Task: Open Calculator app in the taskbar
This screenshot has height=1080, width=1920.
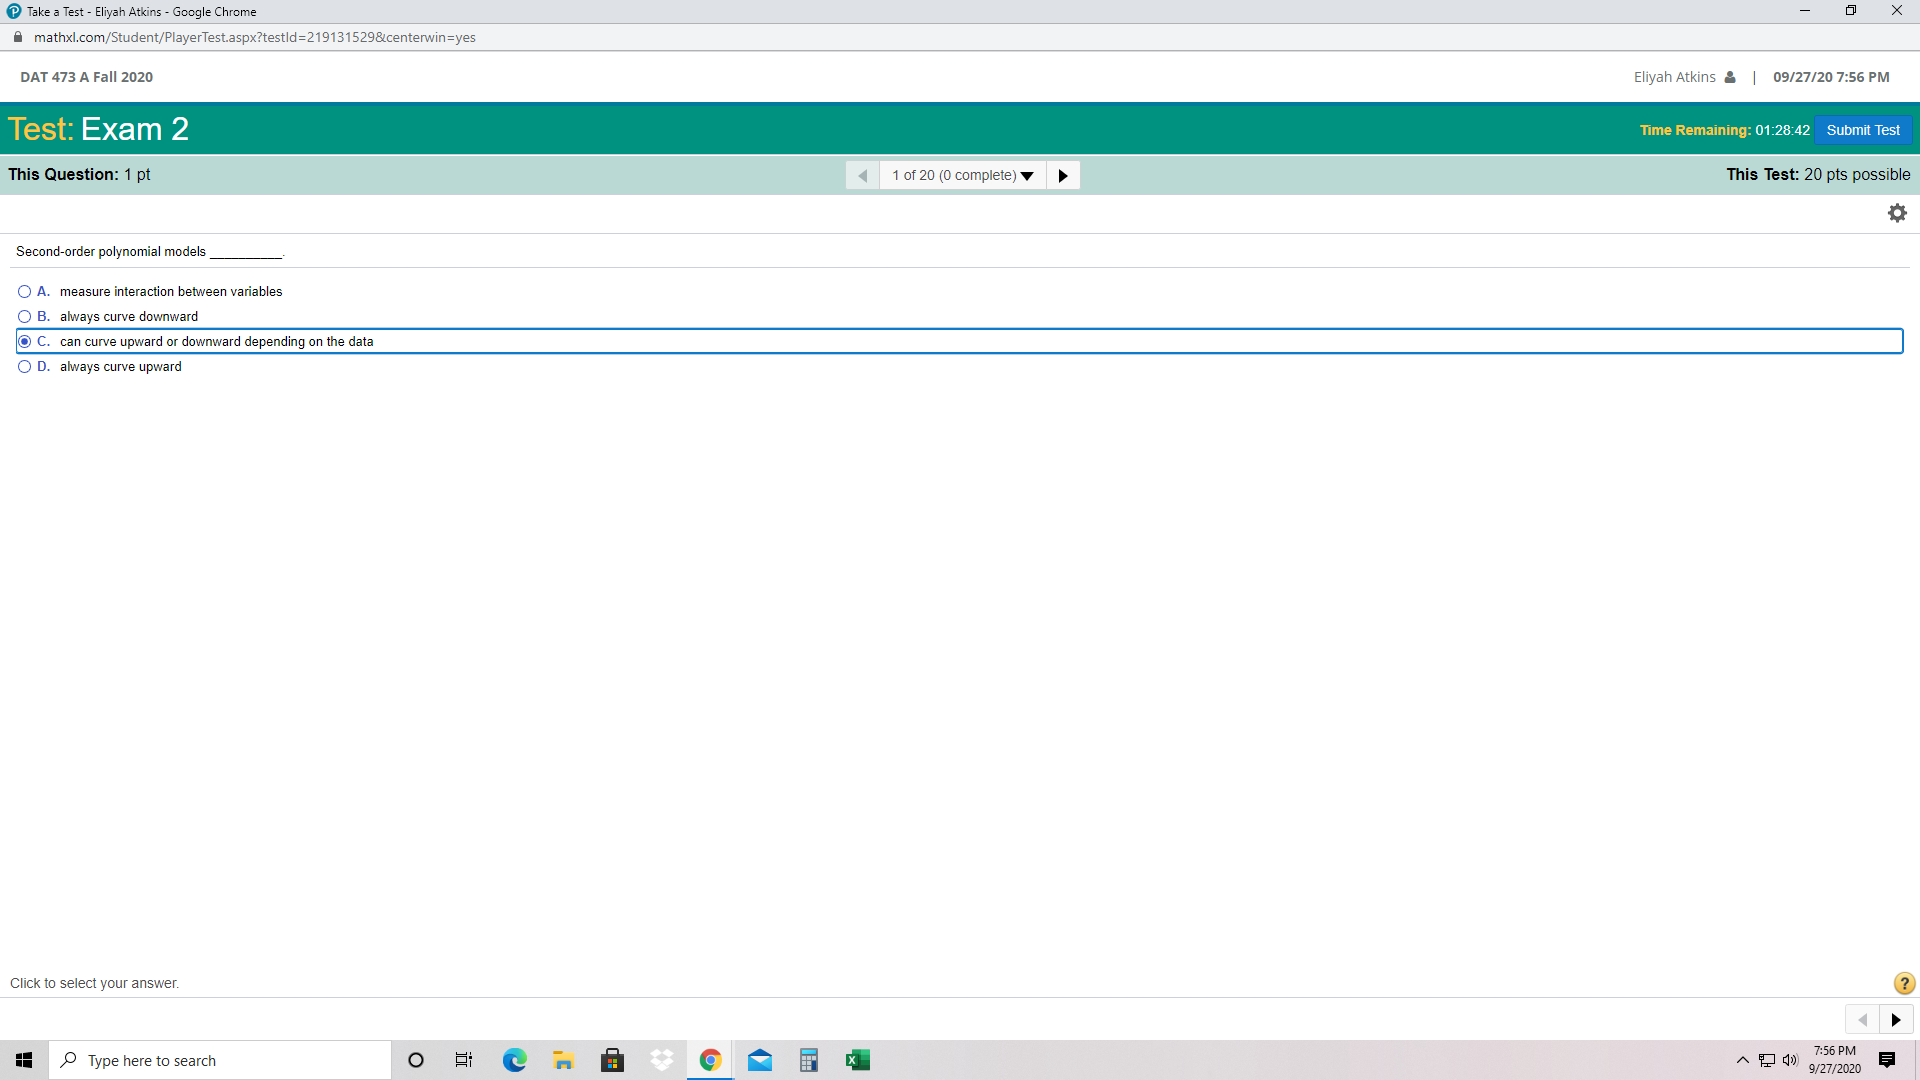Action: (808, 1060)
